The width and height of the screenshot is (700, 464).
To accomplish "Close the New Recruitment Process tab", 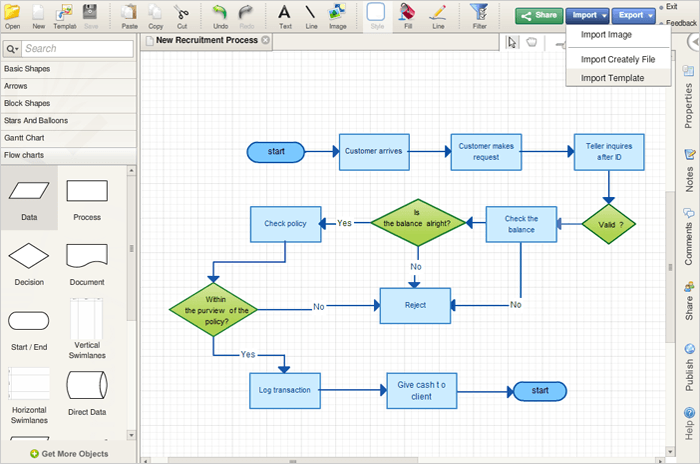I will coord(266,40).
